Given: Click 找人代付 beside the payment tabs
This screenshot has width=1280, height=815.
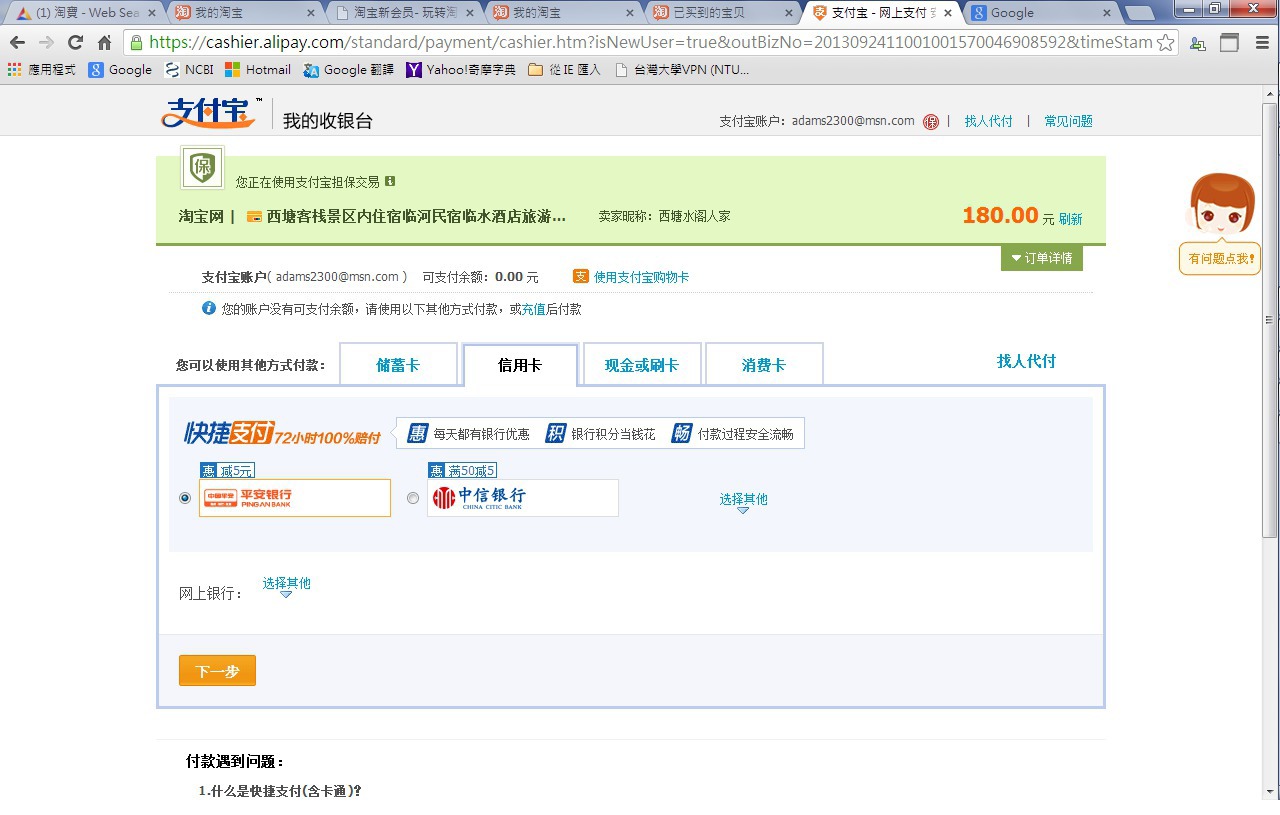Looking at the screenshot, I should (1026, 361).
